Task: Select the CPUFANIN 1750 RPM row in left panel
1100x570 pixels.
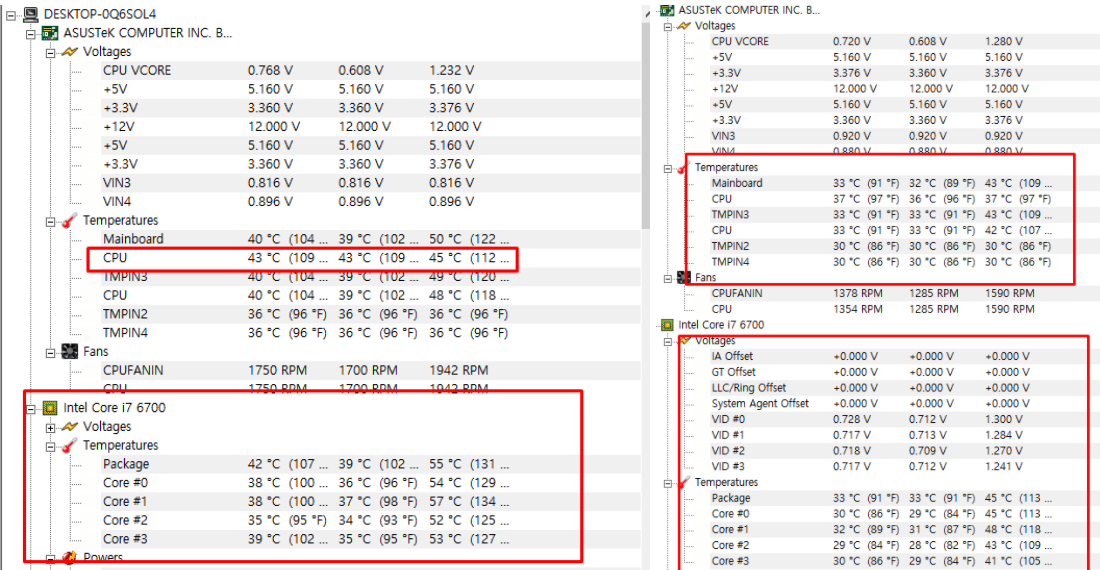Action: pos(370,370)
